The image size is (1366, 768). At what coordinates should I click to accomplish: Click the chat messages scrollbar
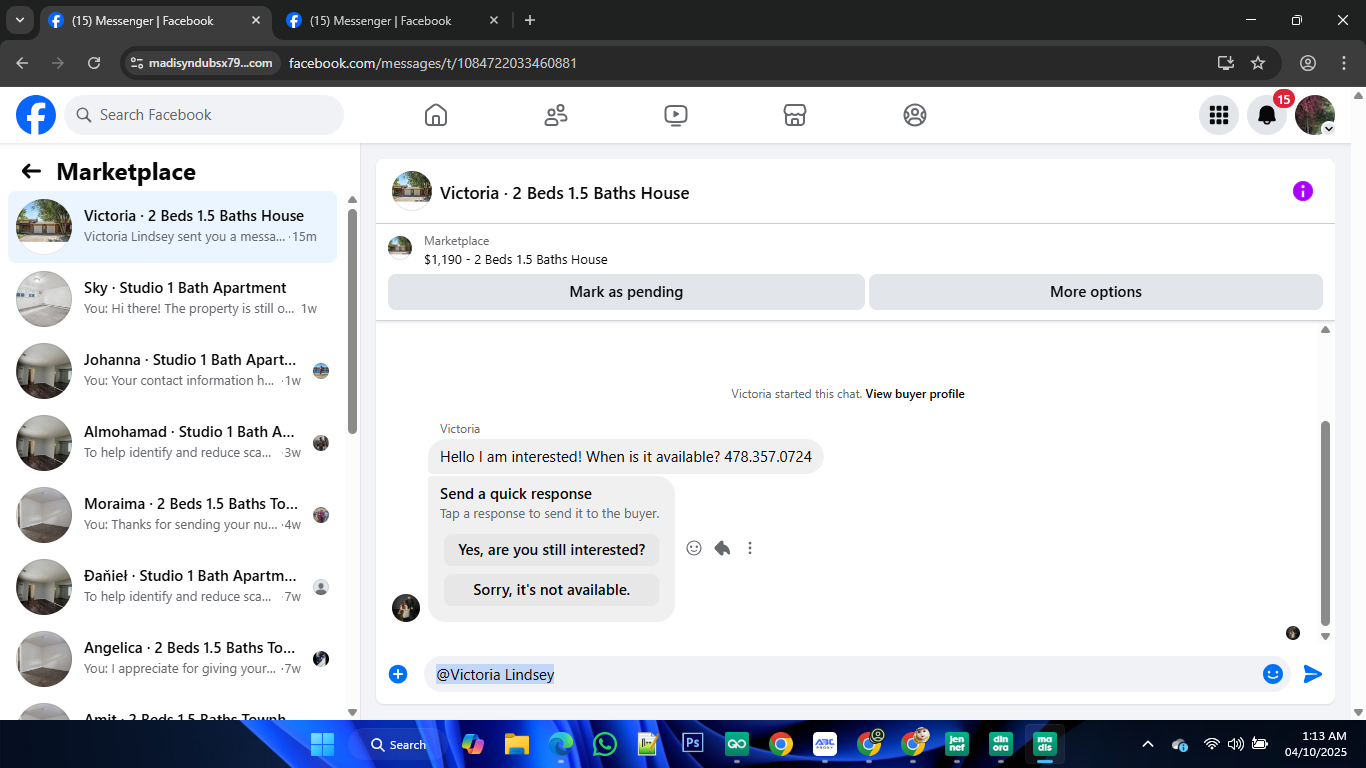tap(1326, 522)
